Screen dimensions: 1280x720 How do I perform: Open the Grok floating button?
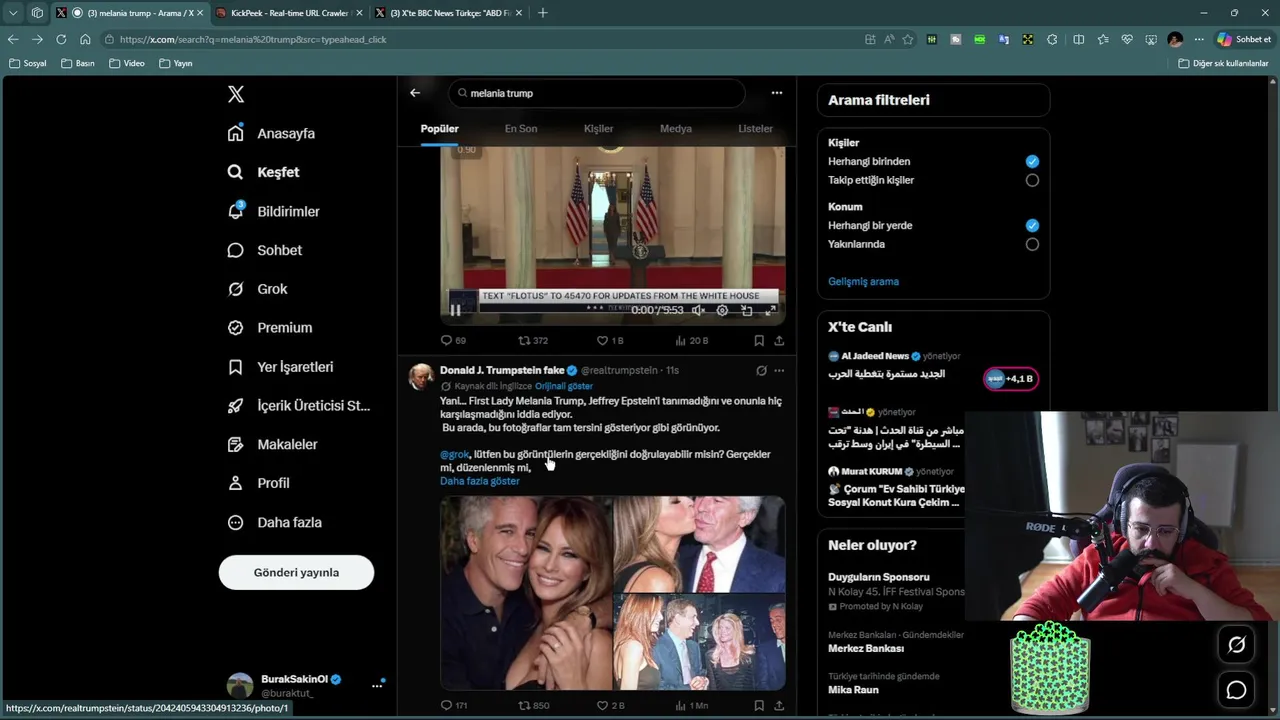(x=1237, y=645)
